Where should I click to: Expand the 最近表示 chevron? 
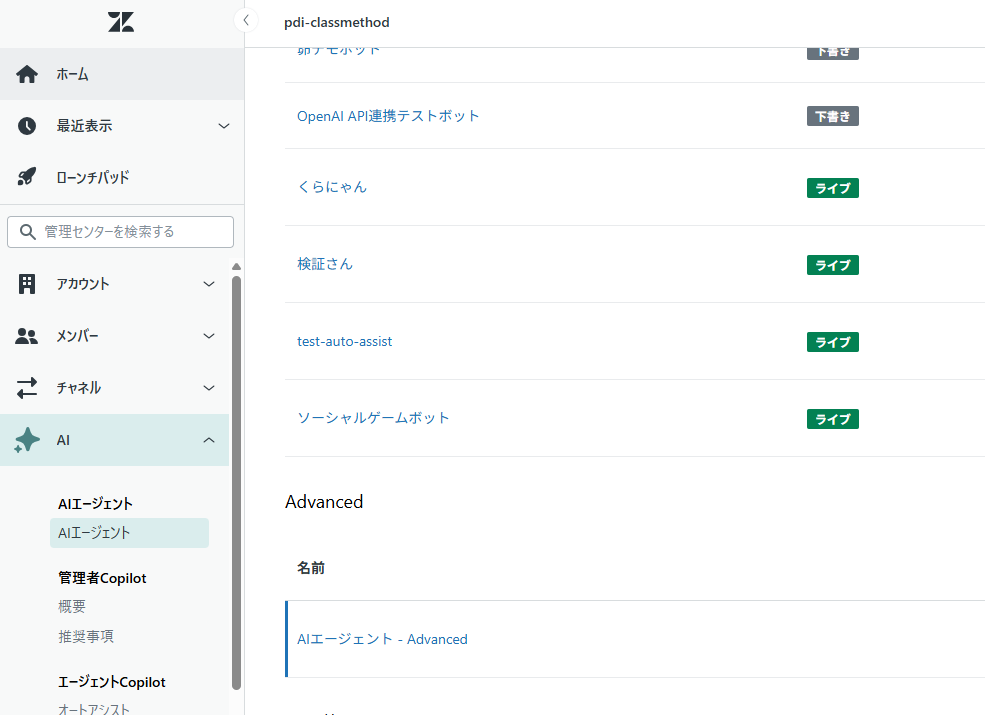pos(224,126)
